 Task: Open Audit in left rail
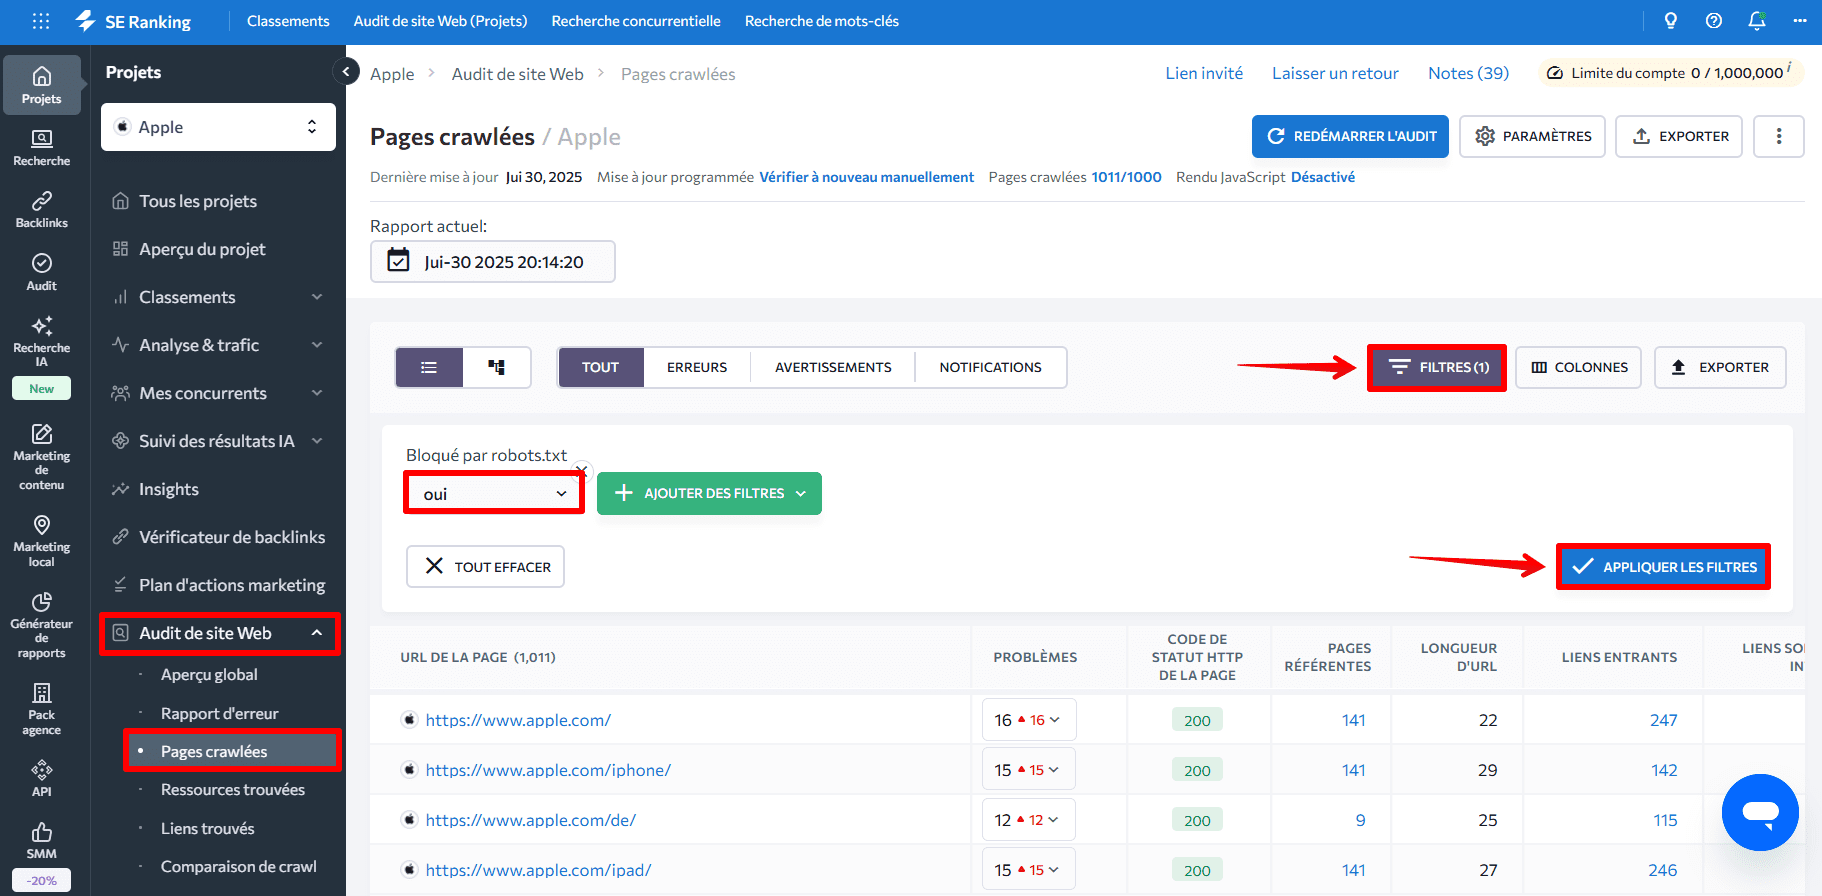click(42, 272)
